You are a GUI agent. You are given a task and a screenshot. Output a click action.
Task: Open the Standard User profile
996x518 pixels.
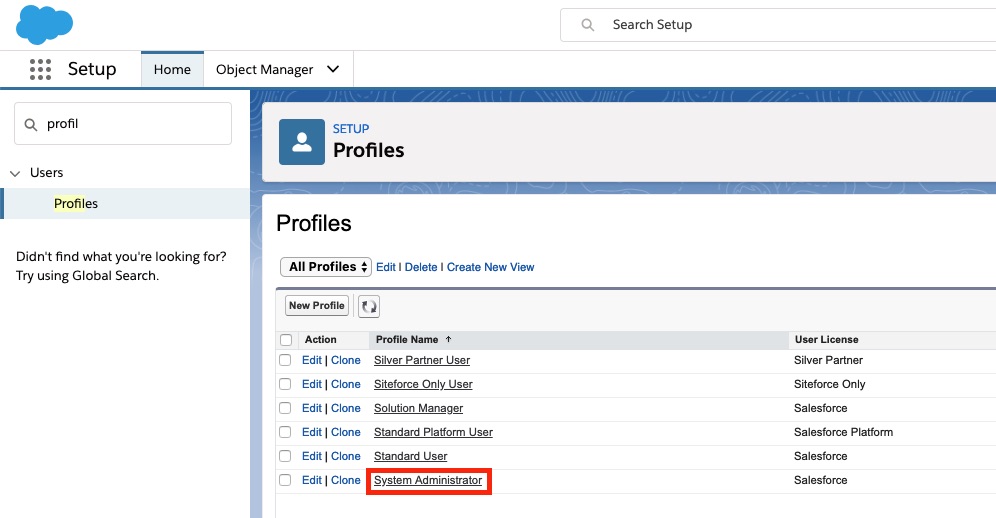[x=410, y=456]
